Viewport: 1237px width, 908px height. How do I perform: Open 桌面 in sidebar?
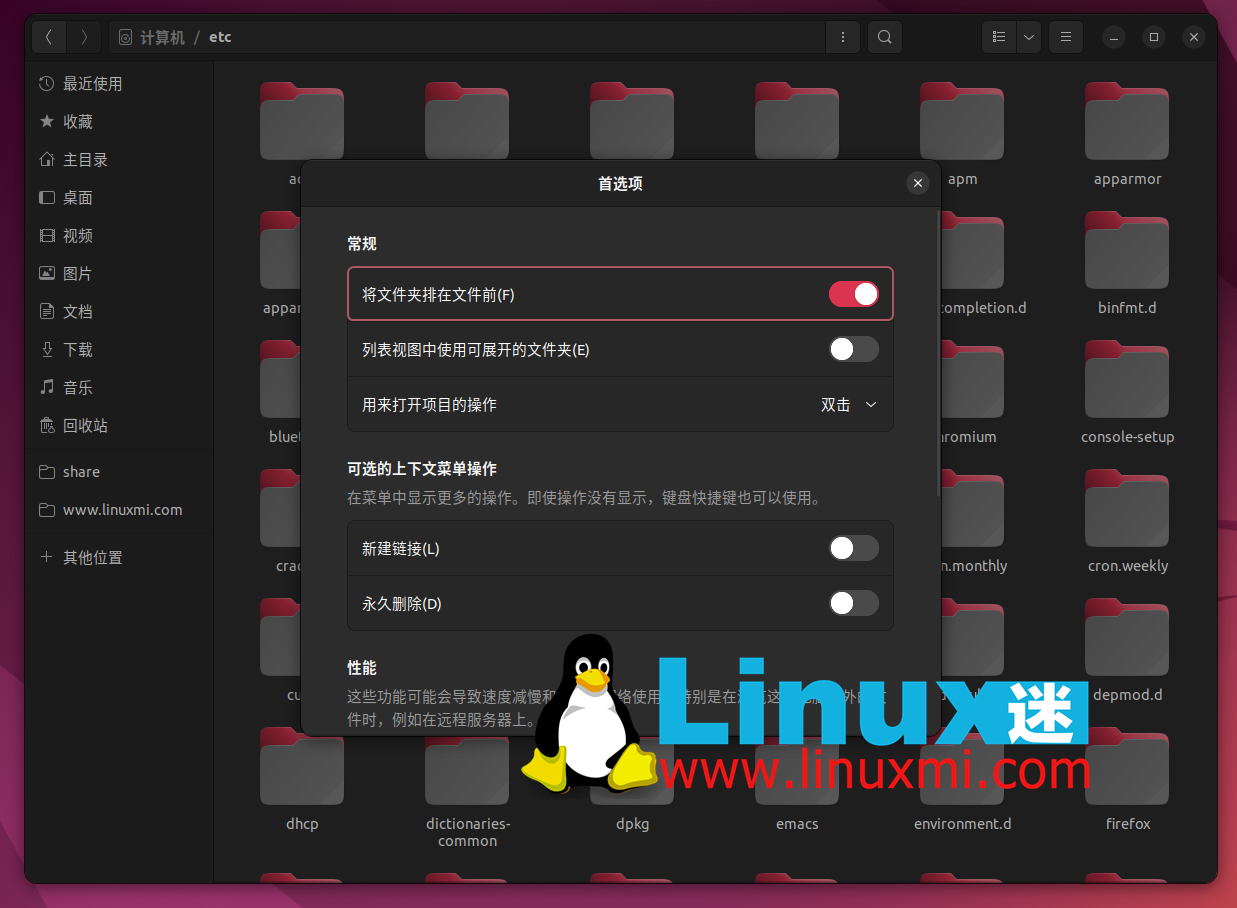pos(119,198)
